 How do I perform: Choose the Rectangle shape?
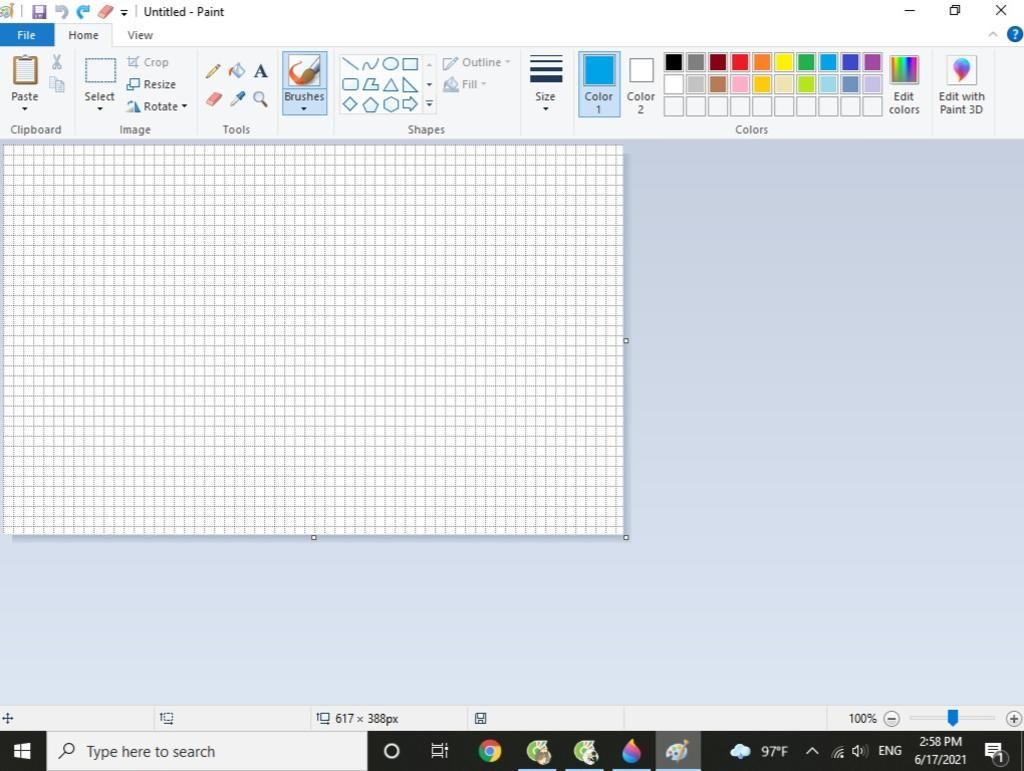pyautogui.click(x=410, y=64)
